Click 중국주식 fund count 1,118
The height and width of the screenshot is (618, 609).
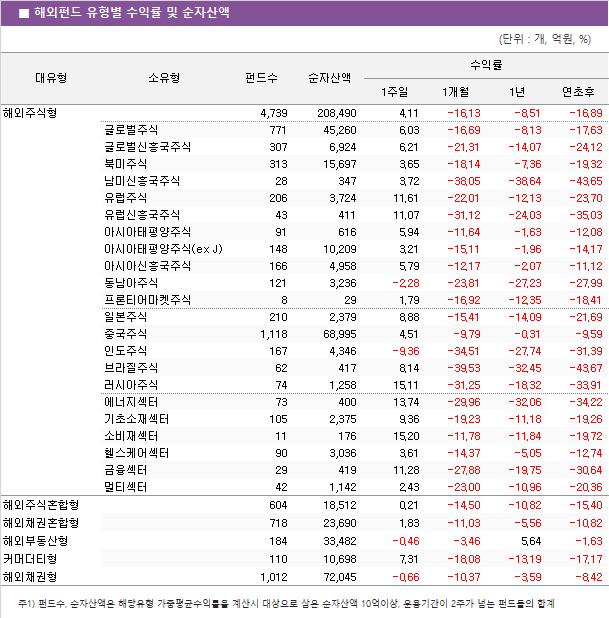click(x=274, y=335)
